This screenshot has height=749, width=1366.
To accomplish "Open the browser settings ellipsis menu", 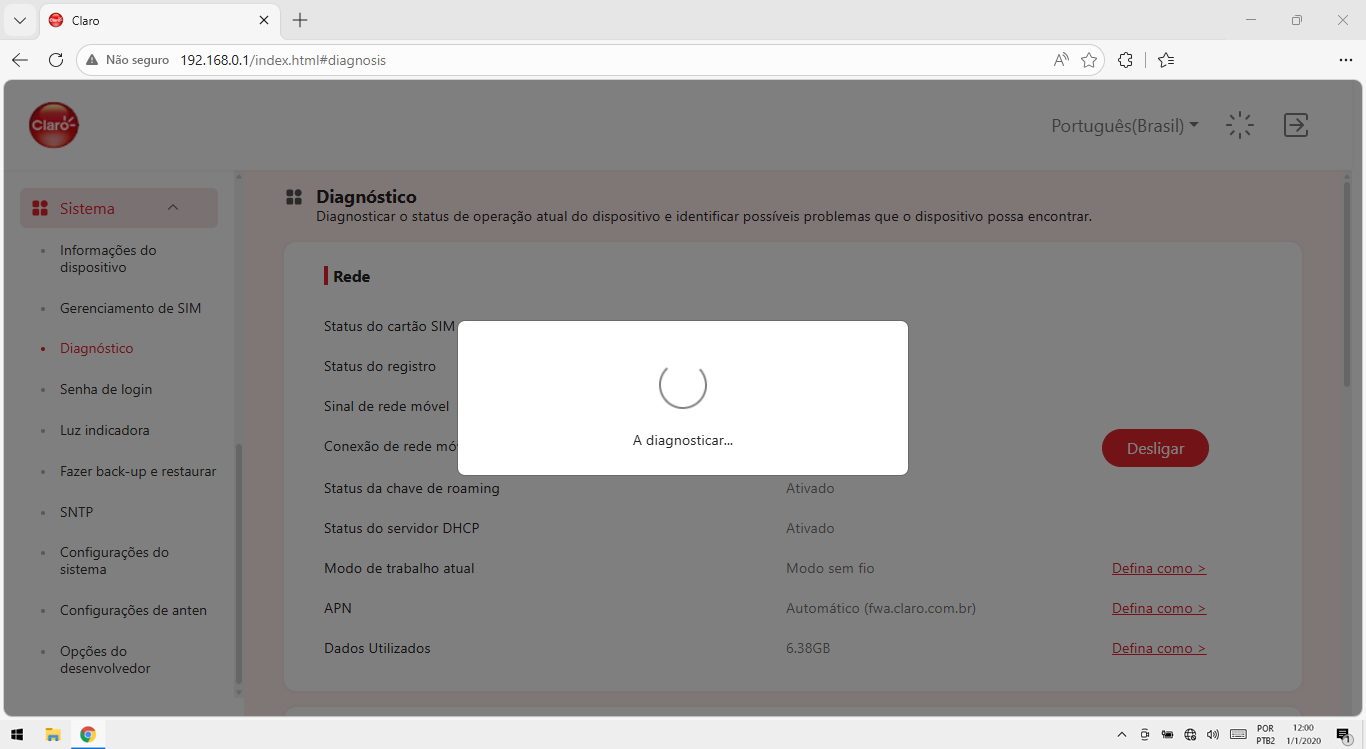I will pyautogui.click(x=1345, y=60).
